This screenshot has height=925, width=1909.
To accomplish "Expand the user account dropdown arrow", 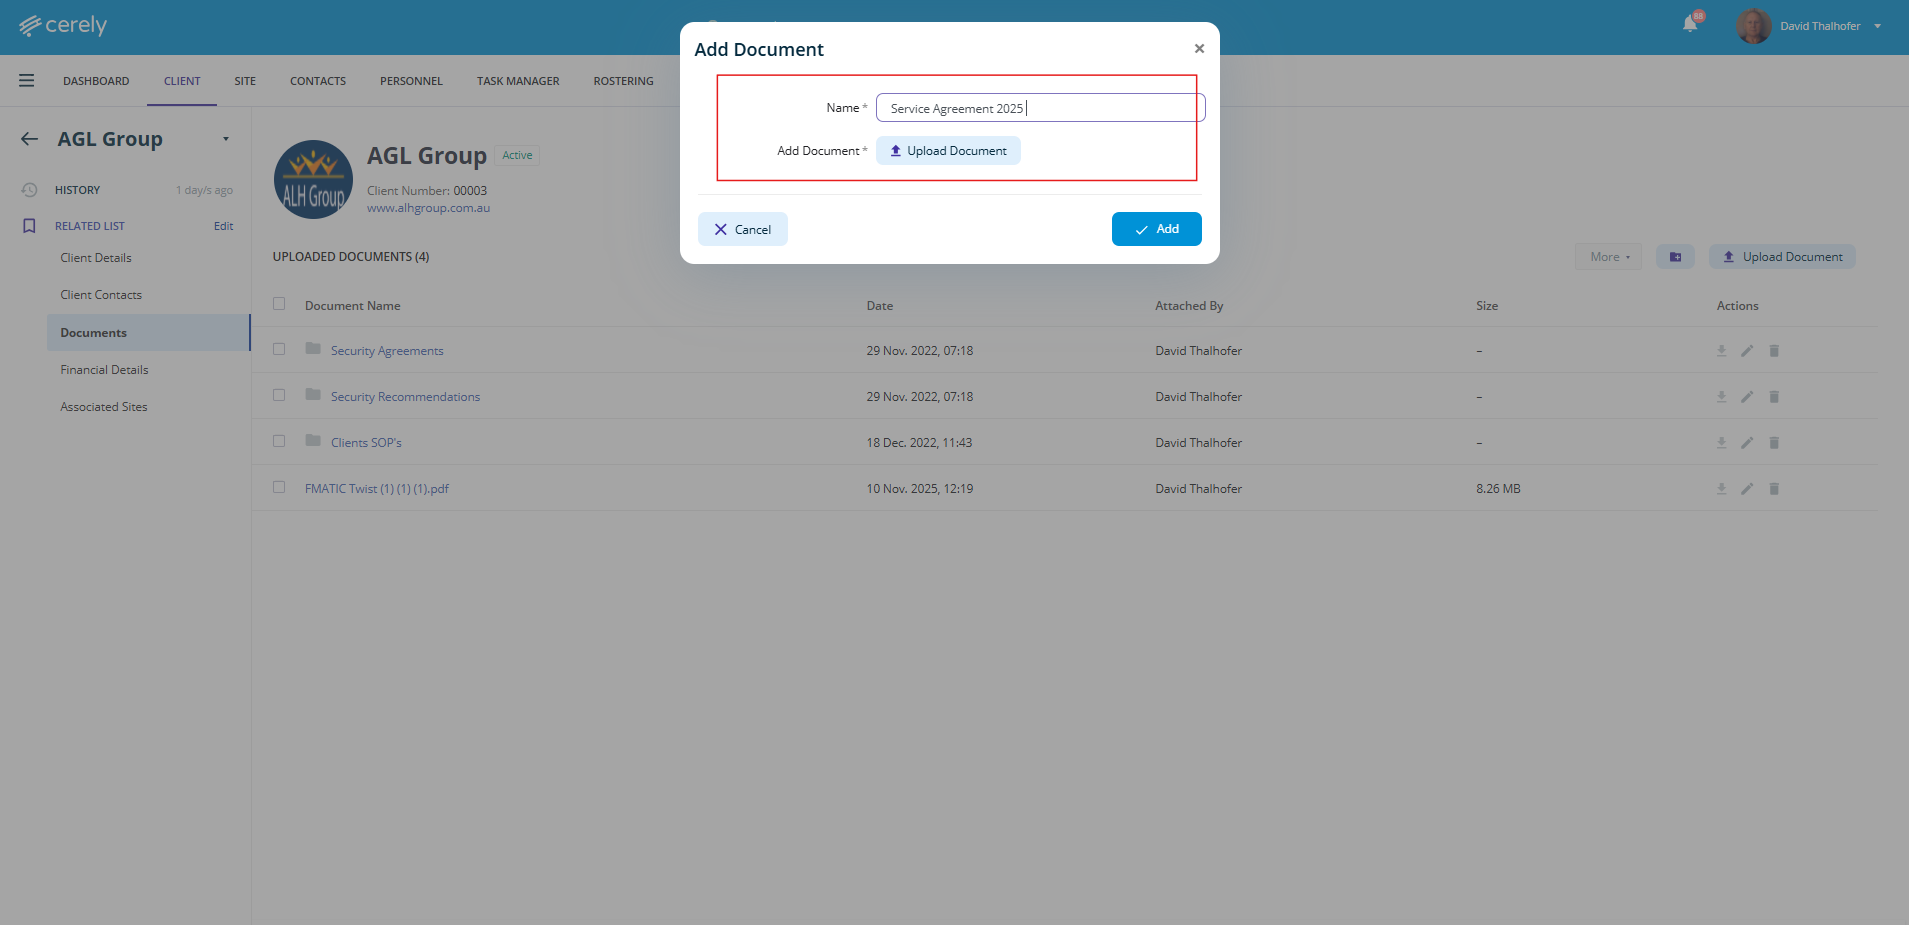I will pos(1878,26).
